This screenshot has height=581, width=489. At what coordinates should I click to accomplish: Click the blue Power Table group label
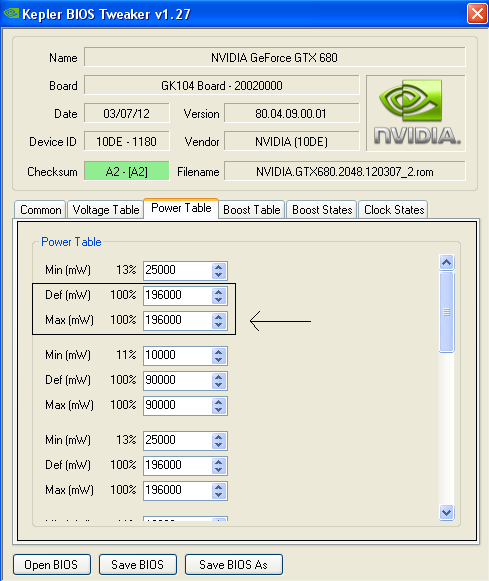click(71, 242)
